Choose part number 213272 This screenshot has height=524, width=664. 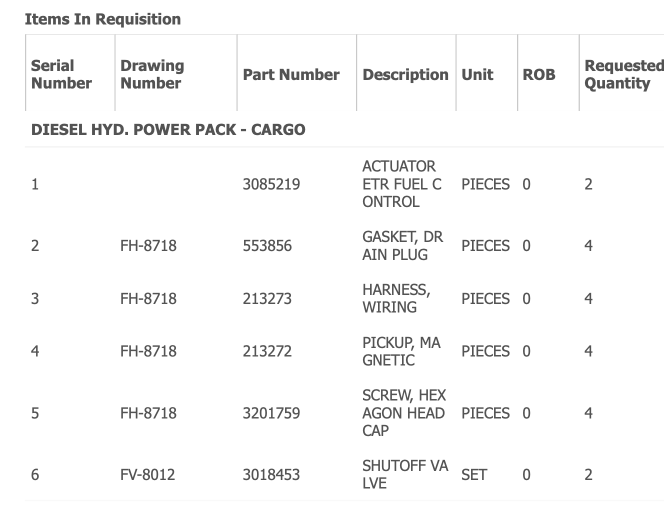[x=267, y=352]
